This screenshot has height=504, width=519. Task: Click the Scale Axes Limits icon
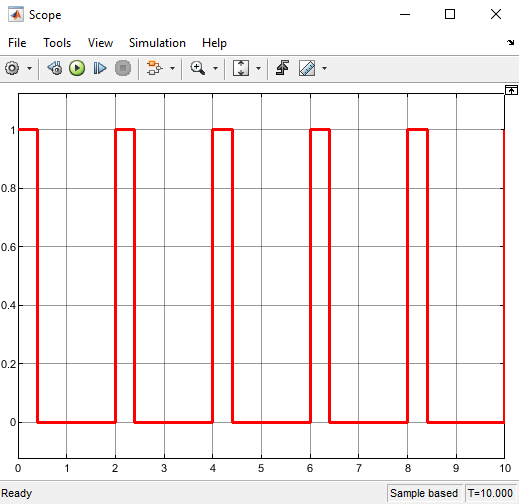pos(241,68)
